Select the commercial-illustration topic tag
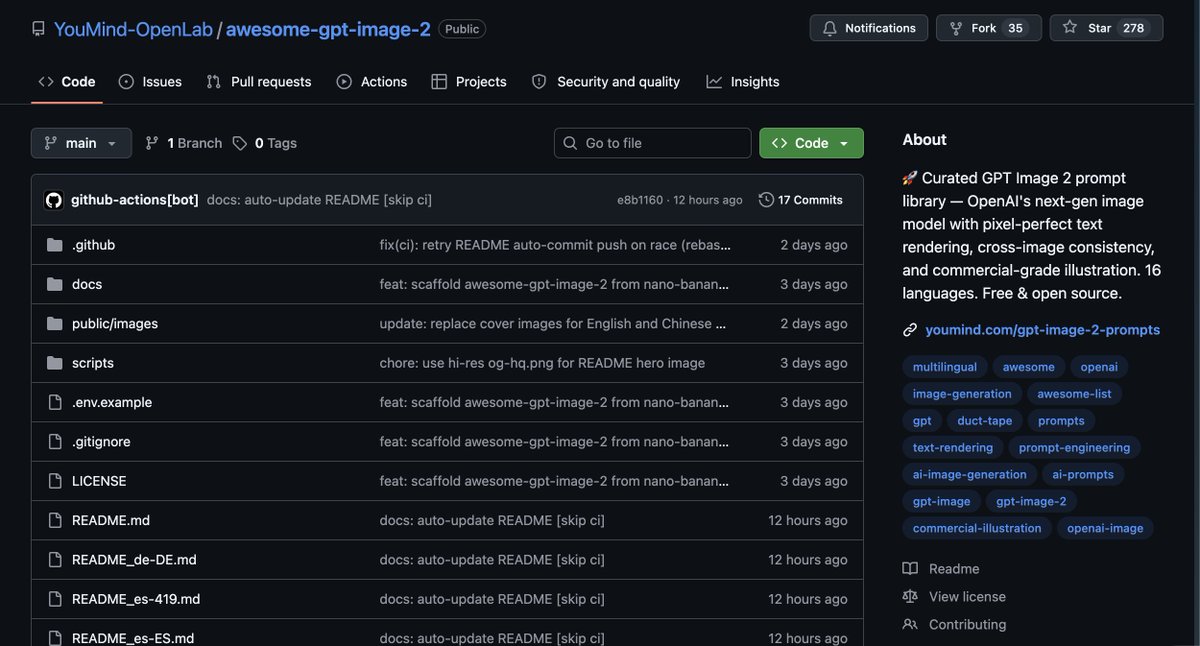The image size is (1200, 646). [977, 529]
